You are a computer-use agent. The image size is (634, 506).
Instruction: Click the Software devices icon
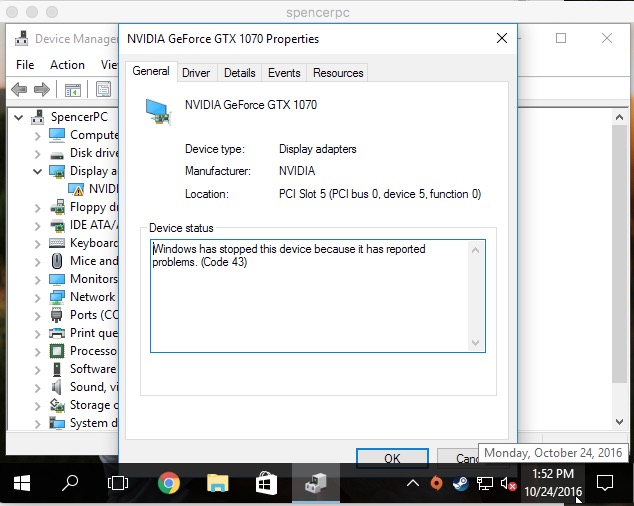click(57, 369)
